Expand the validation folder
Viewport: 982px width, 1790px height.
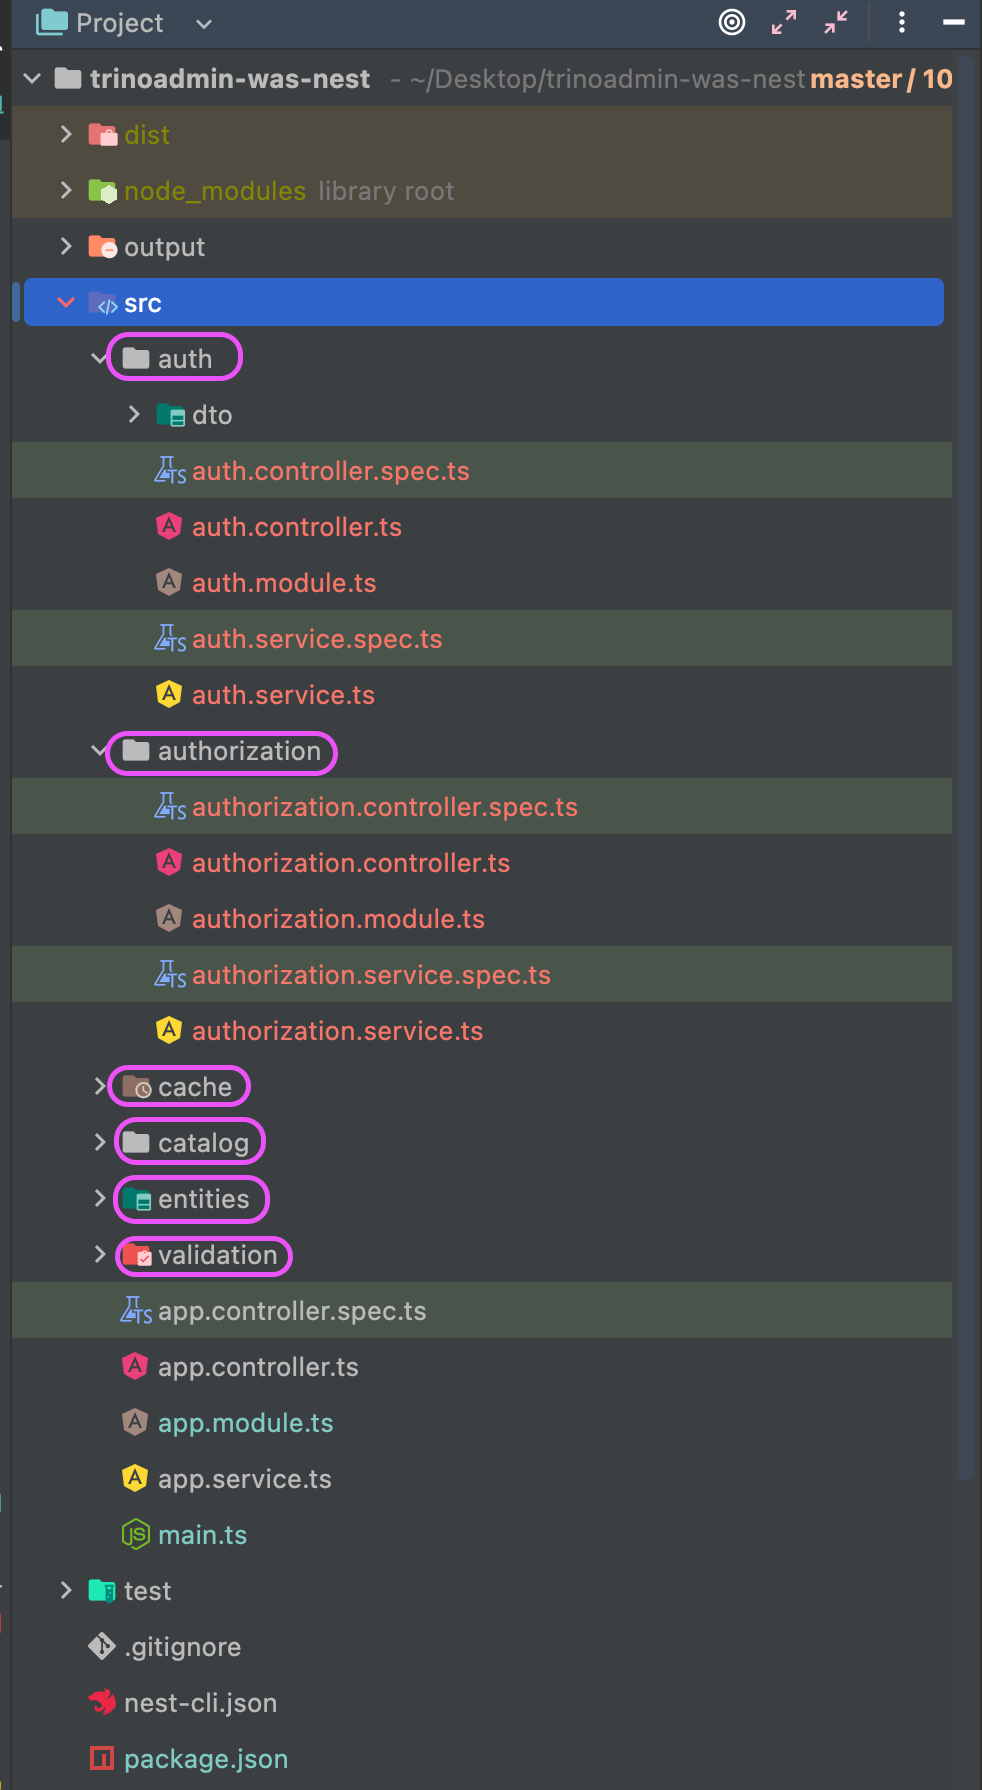(x=99, y=1254)
